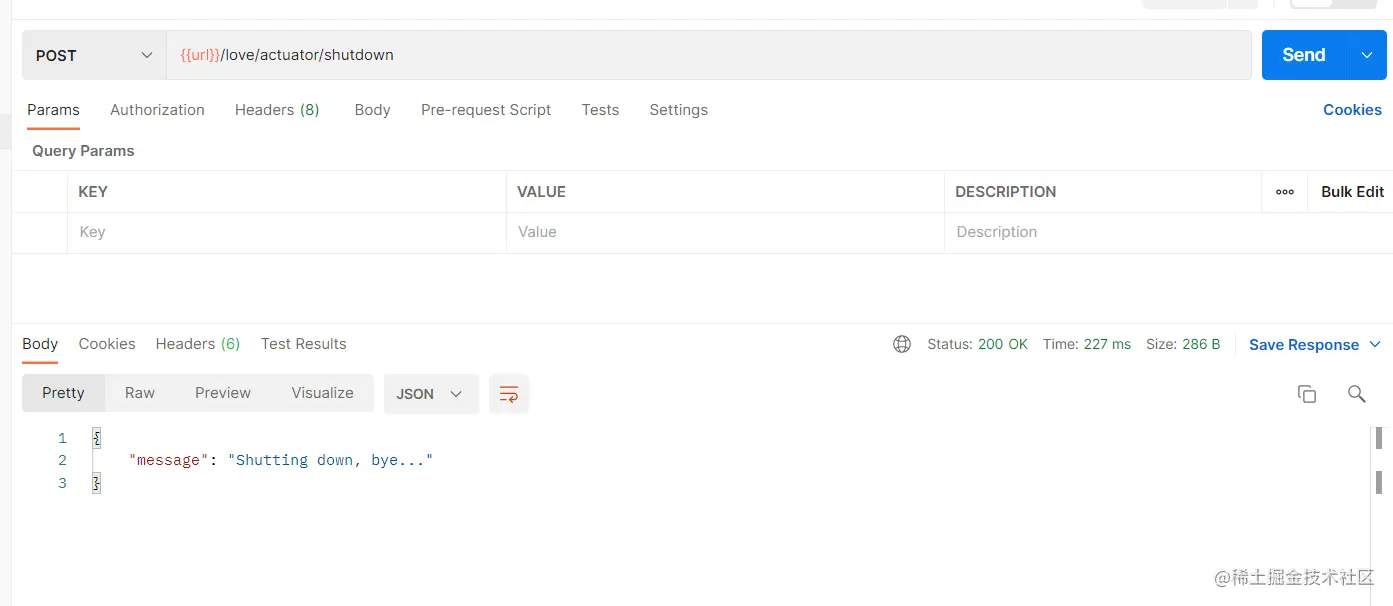Switch to the request Body tab
This screenshot has width=1393, height=606.
(372, 110)
